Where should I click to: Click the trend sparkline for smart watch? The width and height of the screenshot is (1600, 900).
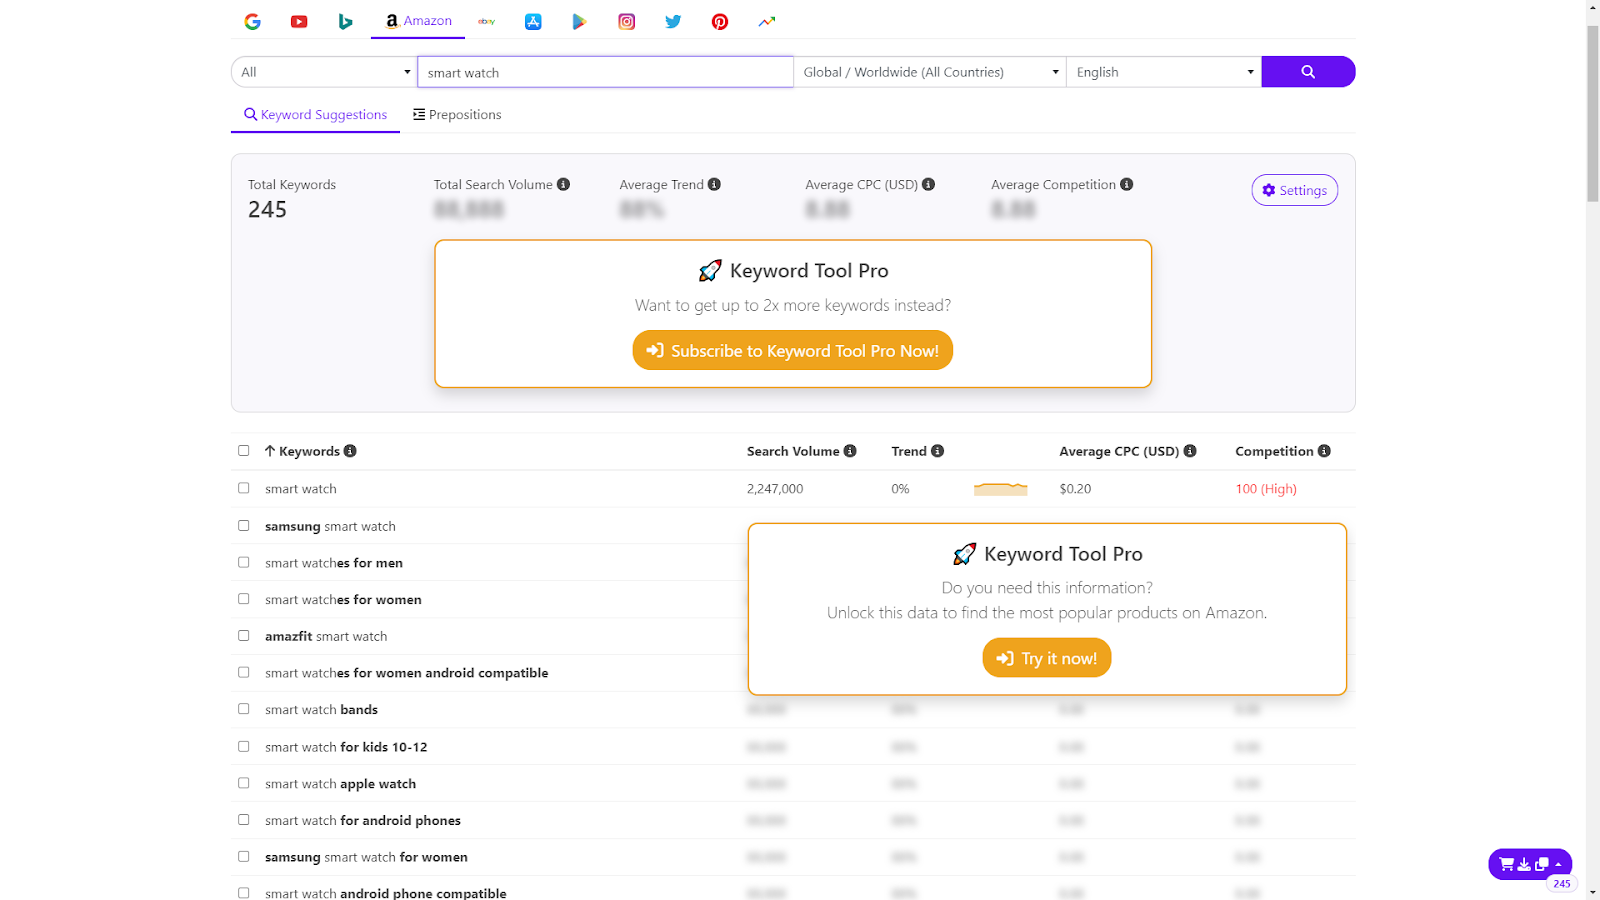pyautogui.click(x=1000, y=488)
